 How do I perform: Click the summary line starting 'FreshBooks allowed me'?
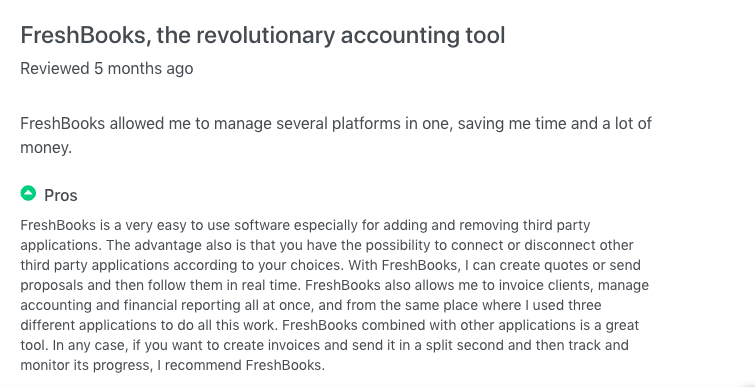tap(336, 124)
